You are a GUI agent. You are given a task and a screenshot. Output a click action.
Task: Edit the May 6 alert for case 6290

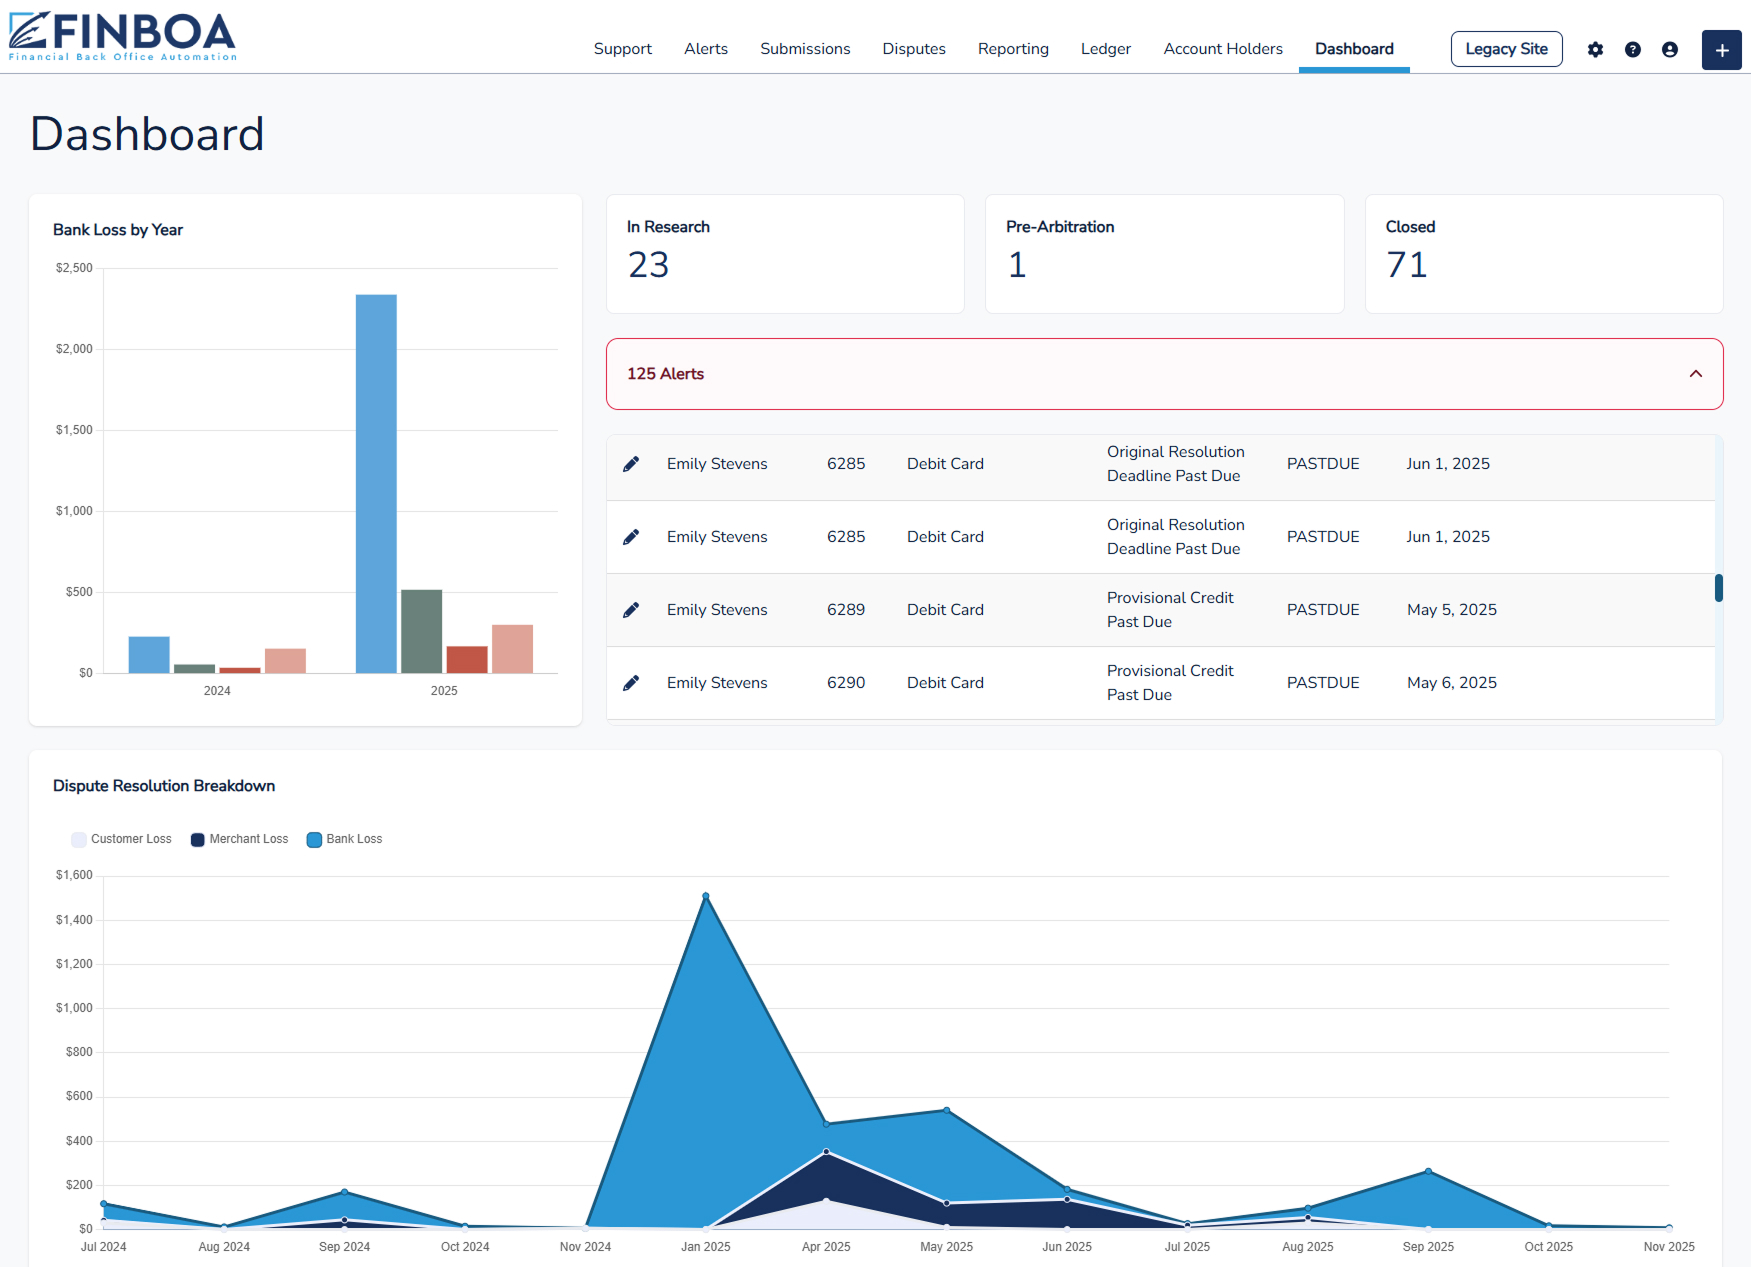tap(631, 682)
